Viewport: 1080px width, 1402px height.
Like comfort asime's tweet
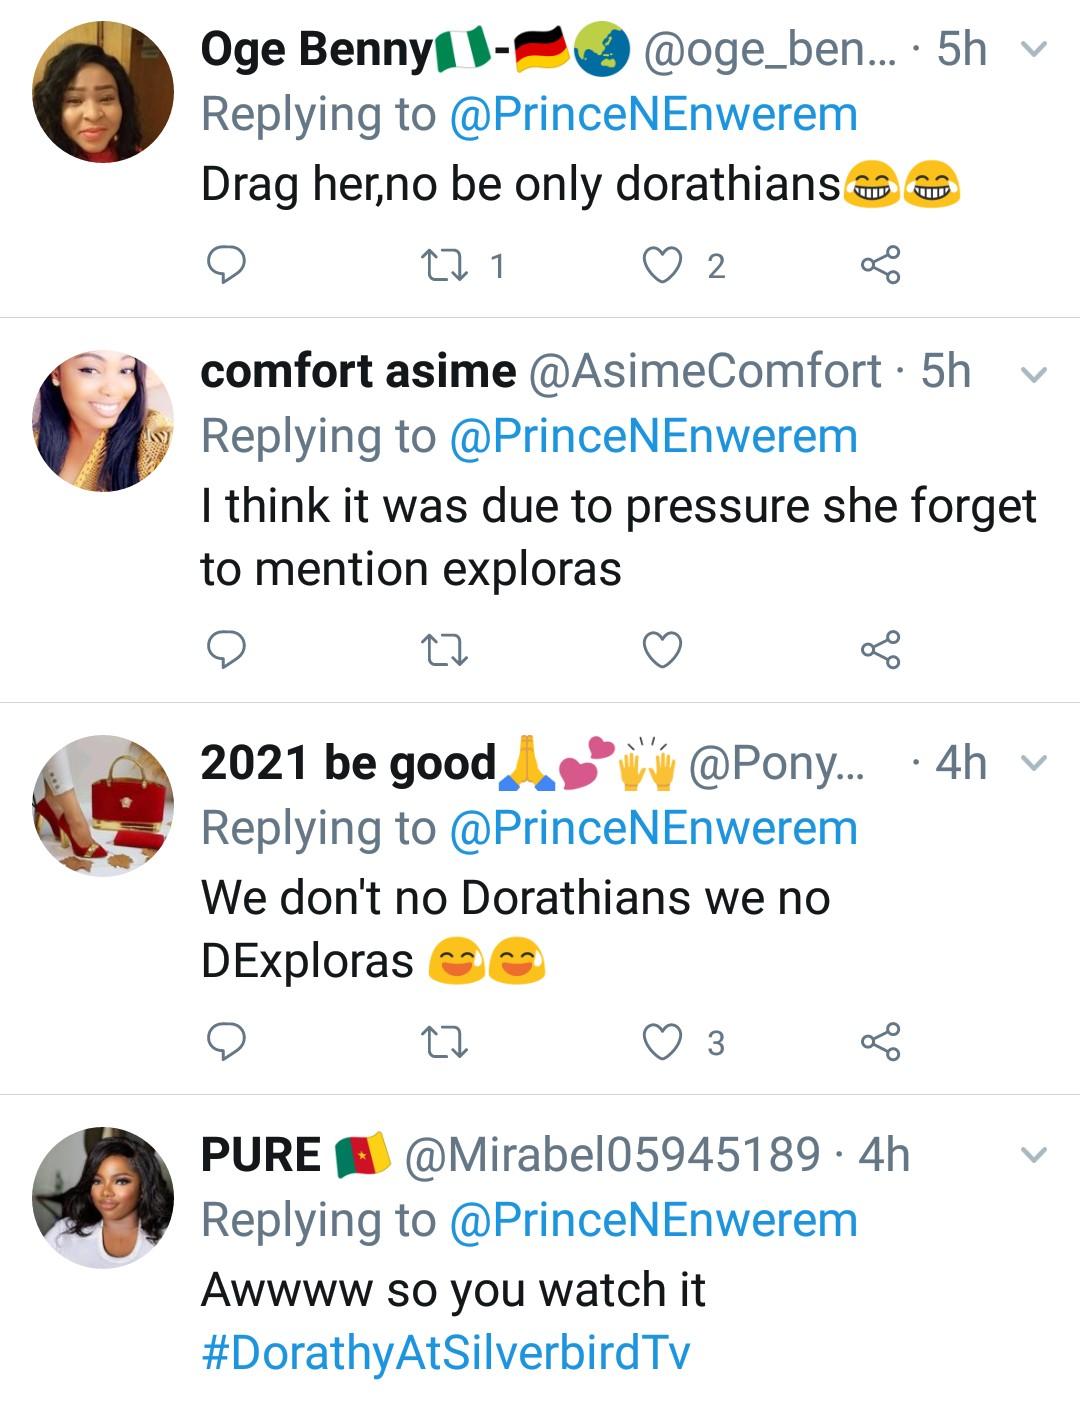click(661, 650)
